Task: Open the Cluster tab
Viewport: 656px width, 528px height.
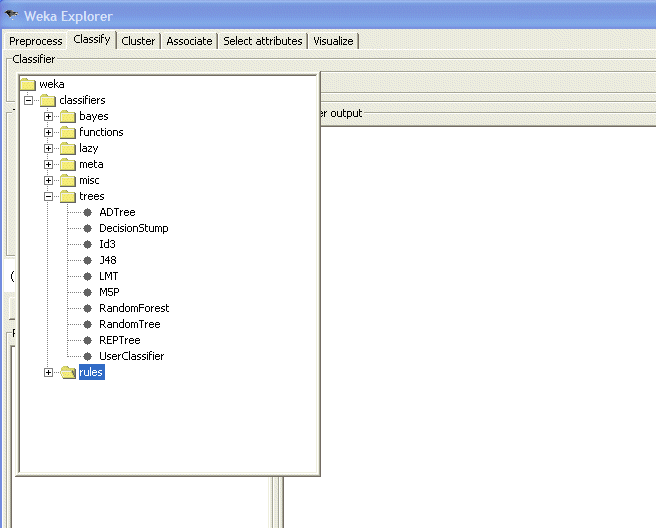Action: 138,41
